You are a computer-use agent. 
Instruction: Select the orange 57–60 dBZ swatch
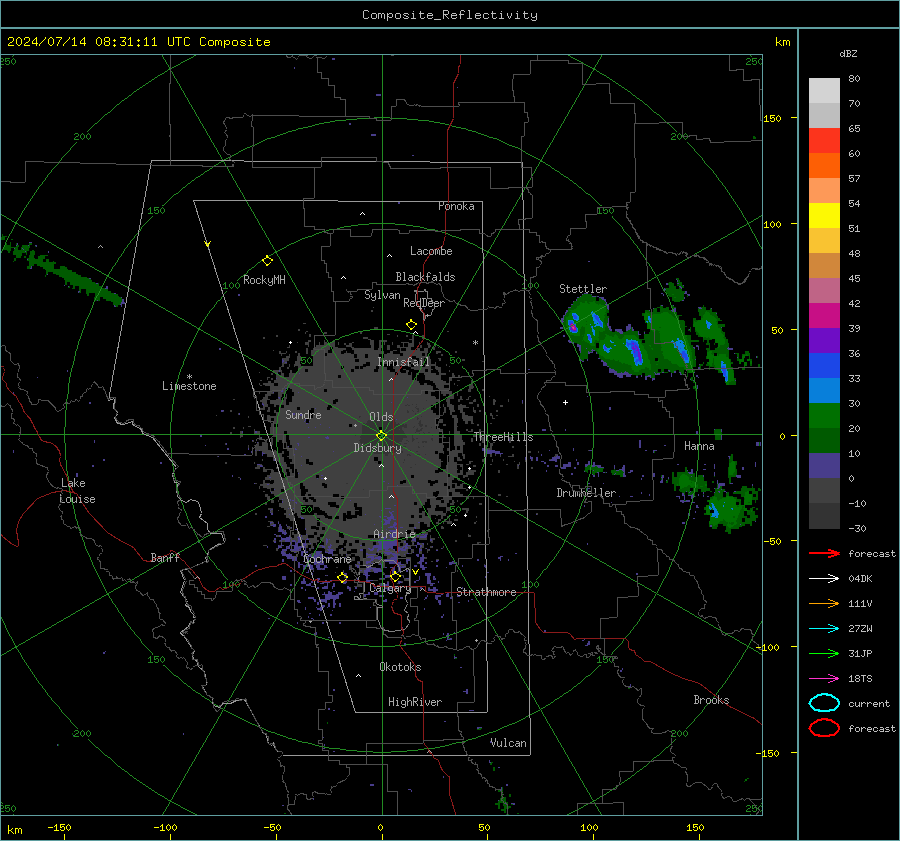(x=824, y=165)
